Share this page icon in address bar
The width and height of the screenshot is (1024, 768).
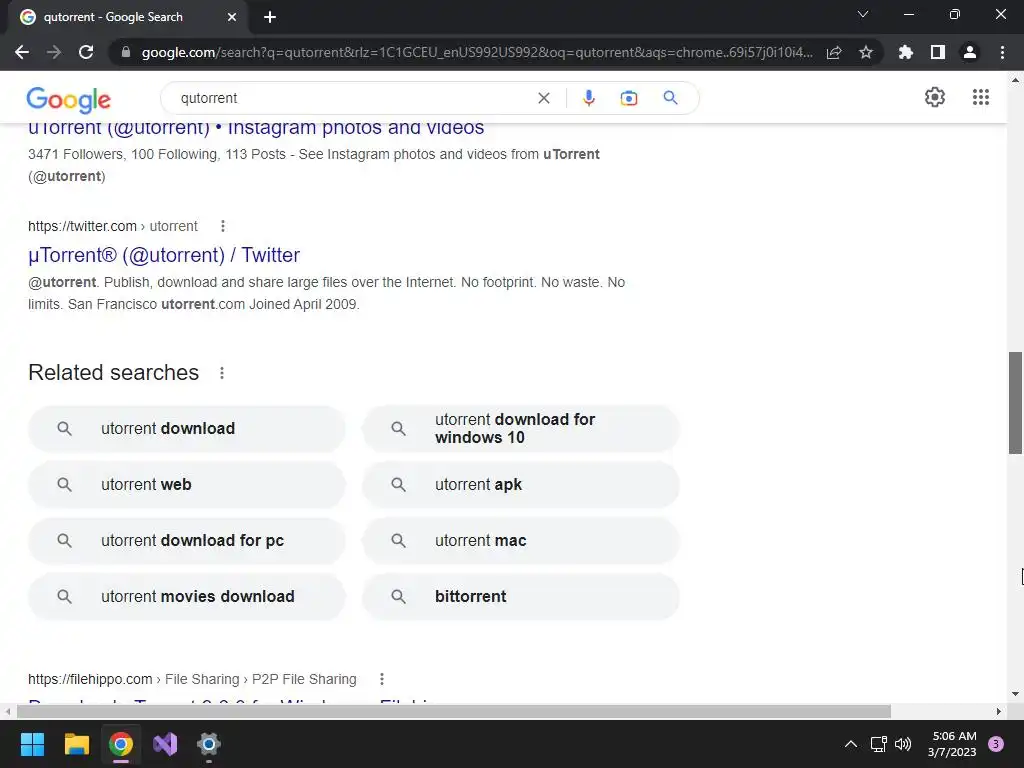tap(833, 52)
